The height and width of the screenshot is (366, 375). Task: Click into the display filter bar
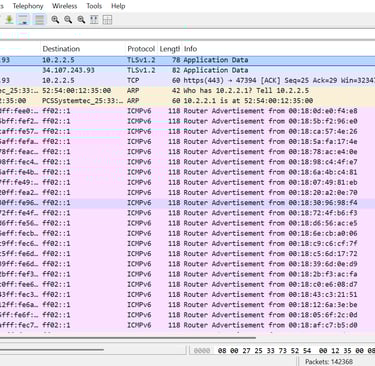click(x=187, y=34)
